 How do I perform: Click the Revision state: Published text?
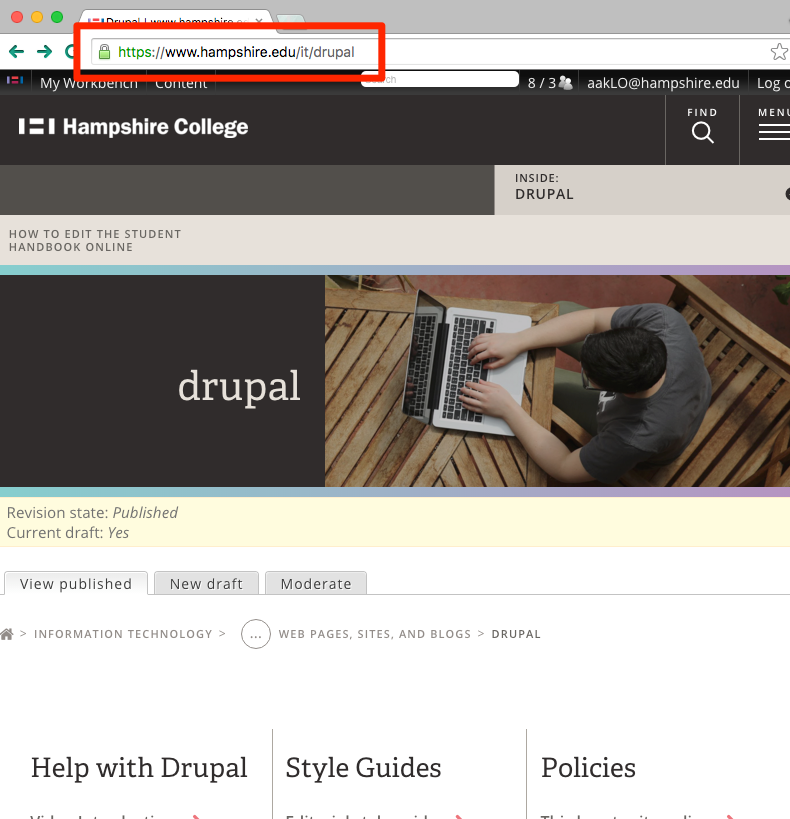92,512
